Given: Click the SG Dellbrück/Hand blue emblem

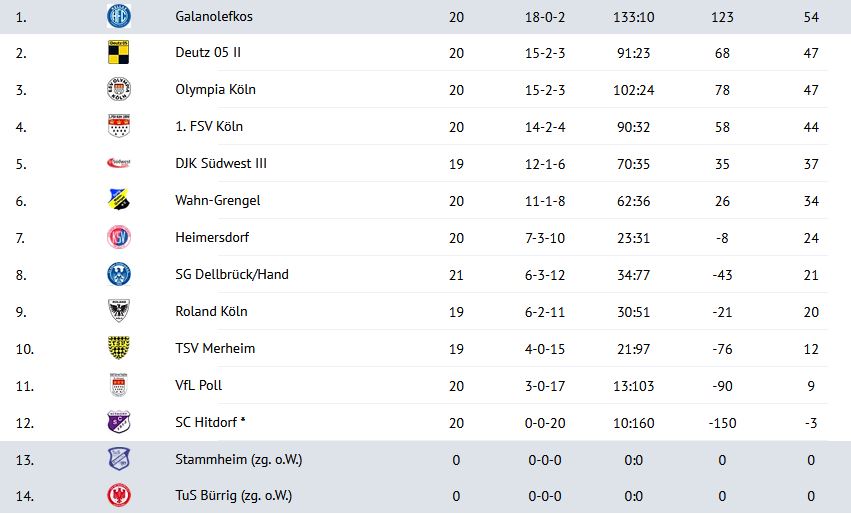Looking at the screenshot, I should coord(119,274).
